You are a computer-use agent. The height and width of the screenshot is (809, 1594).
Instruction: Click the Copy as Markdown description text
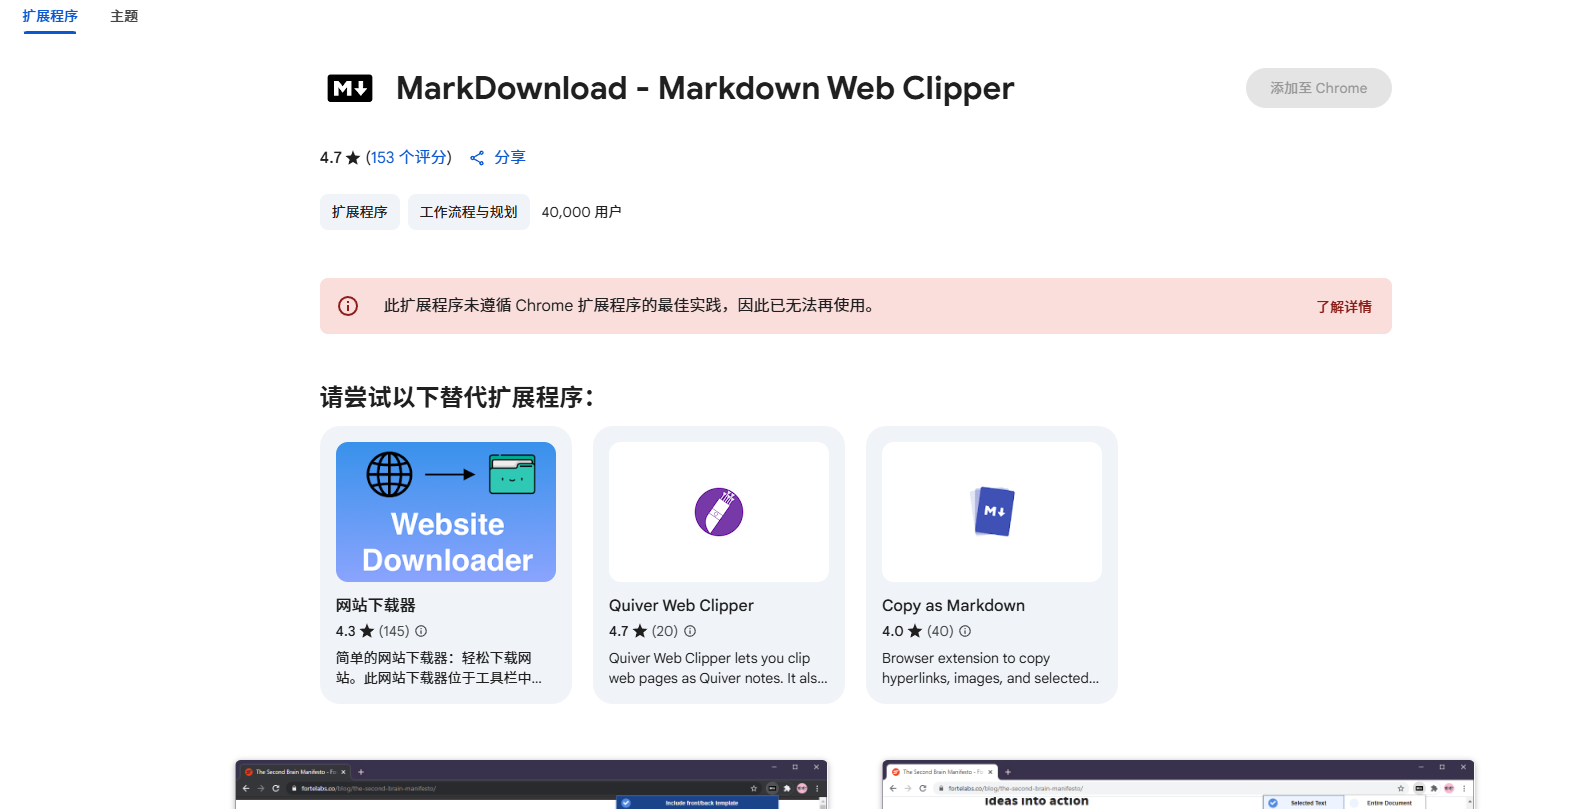990,668
